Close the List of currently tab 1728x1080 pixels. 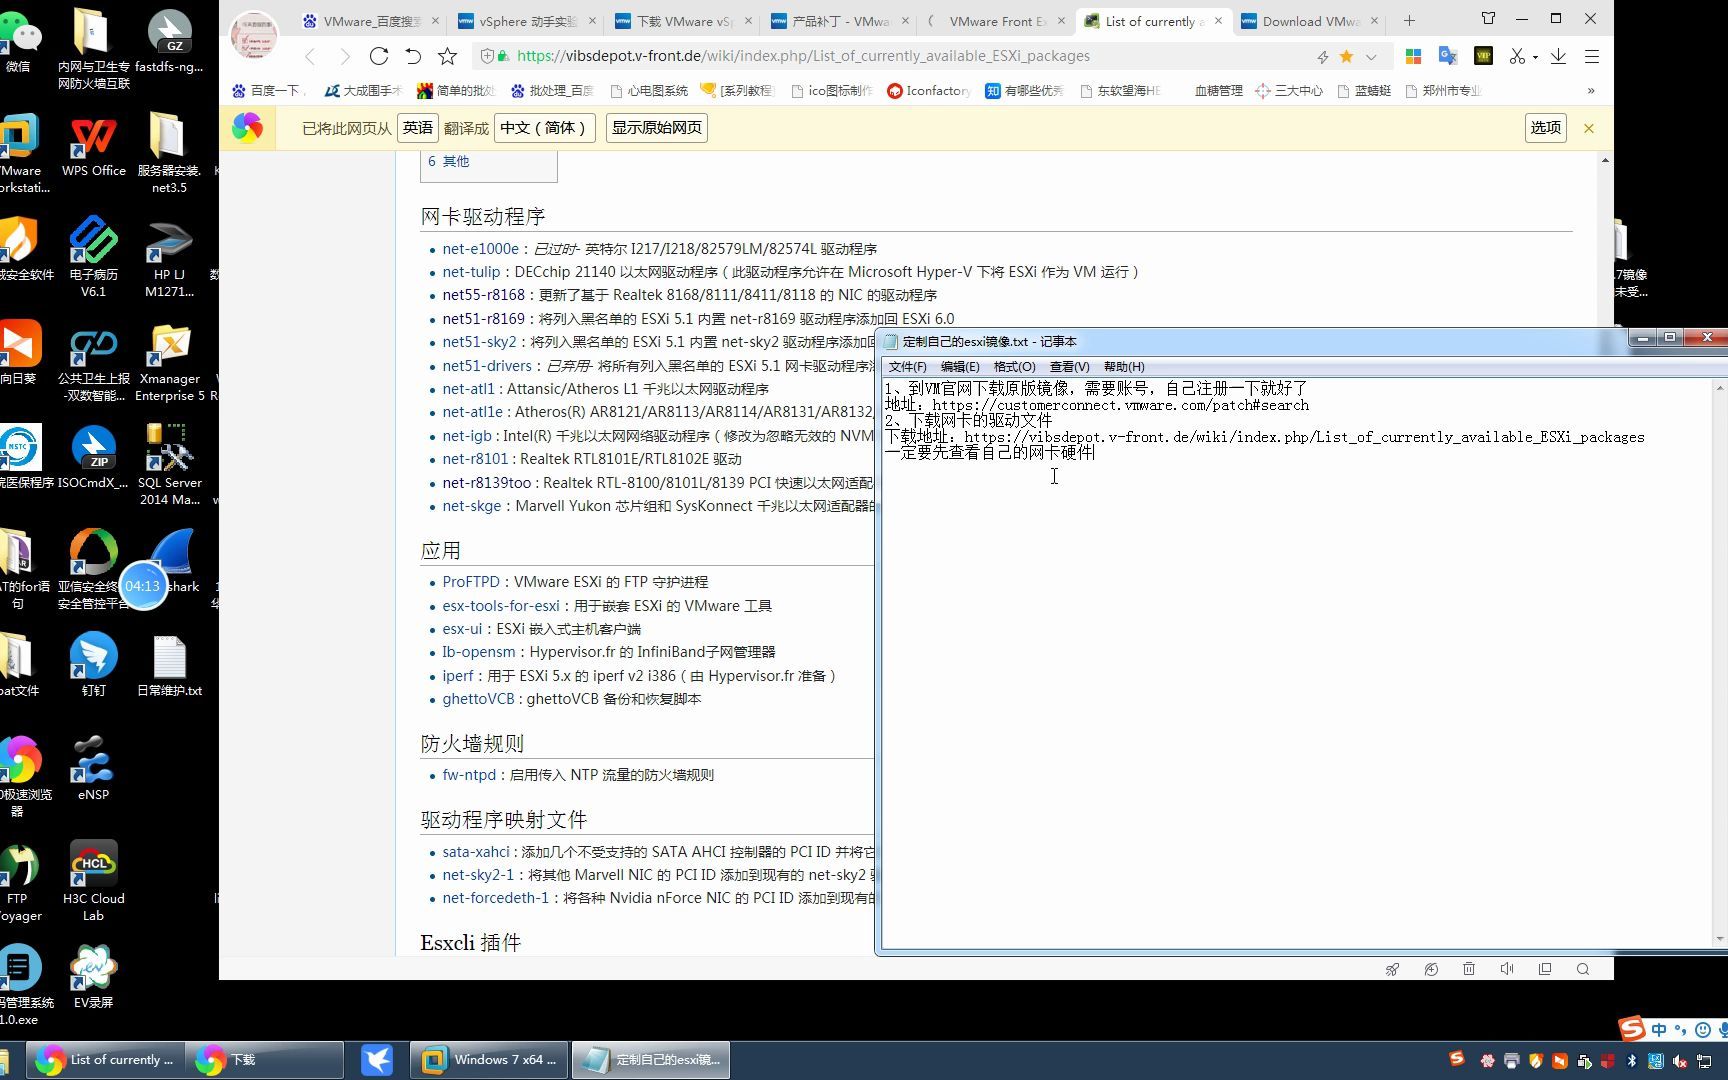[1217, 21]
